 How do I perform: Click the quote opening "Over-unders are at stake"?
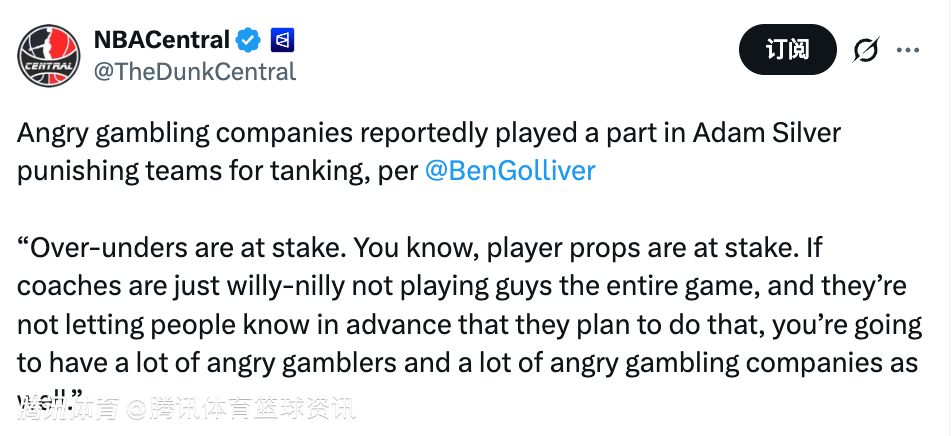pyautogui.click(x=159, y=246)
